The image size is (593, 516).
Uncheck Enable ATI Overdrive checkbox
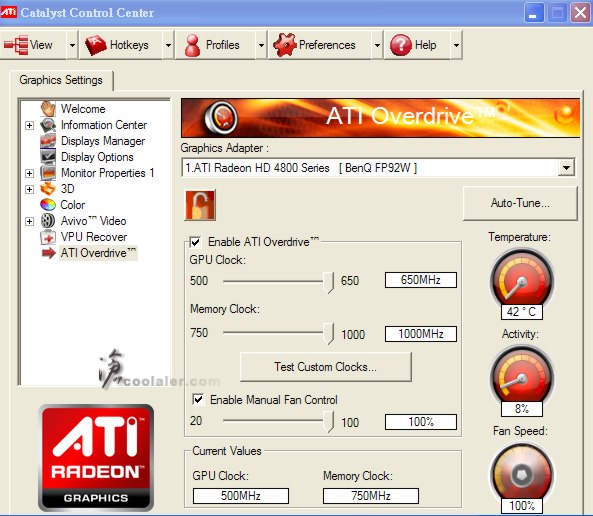(x=196, y=242)
